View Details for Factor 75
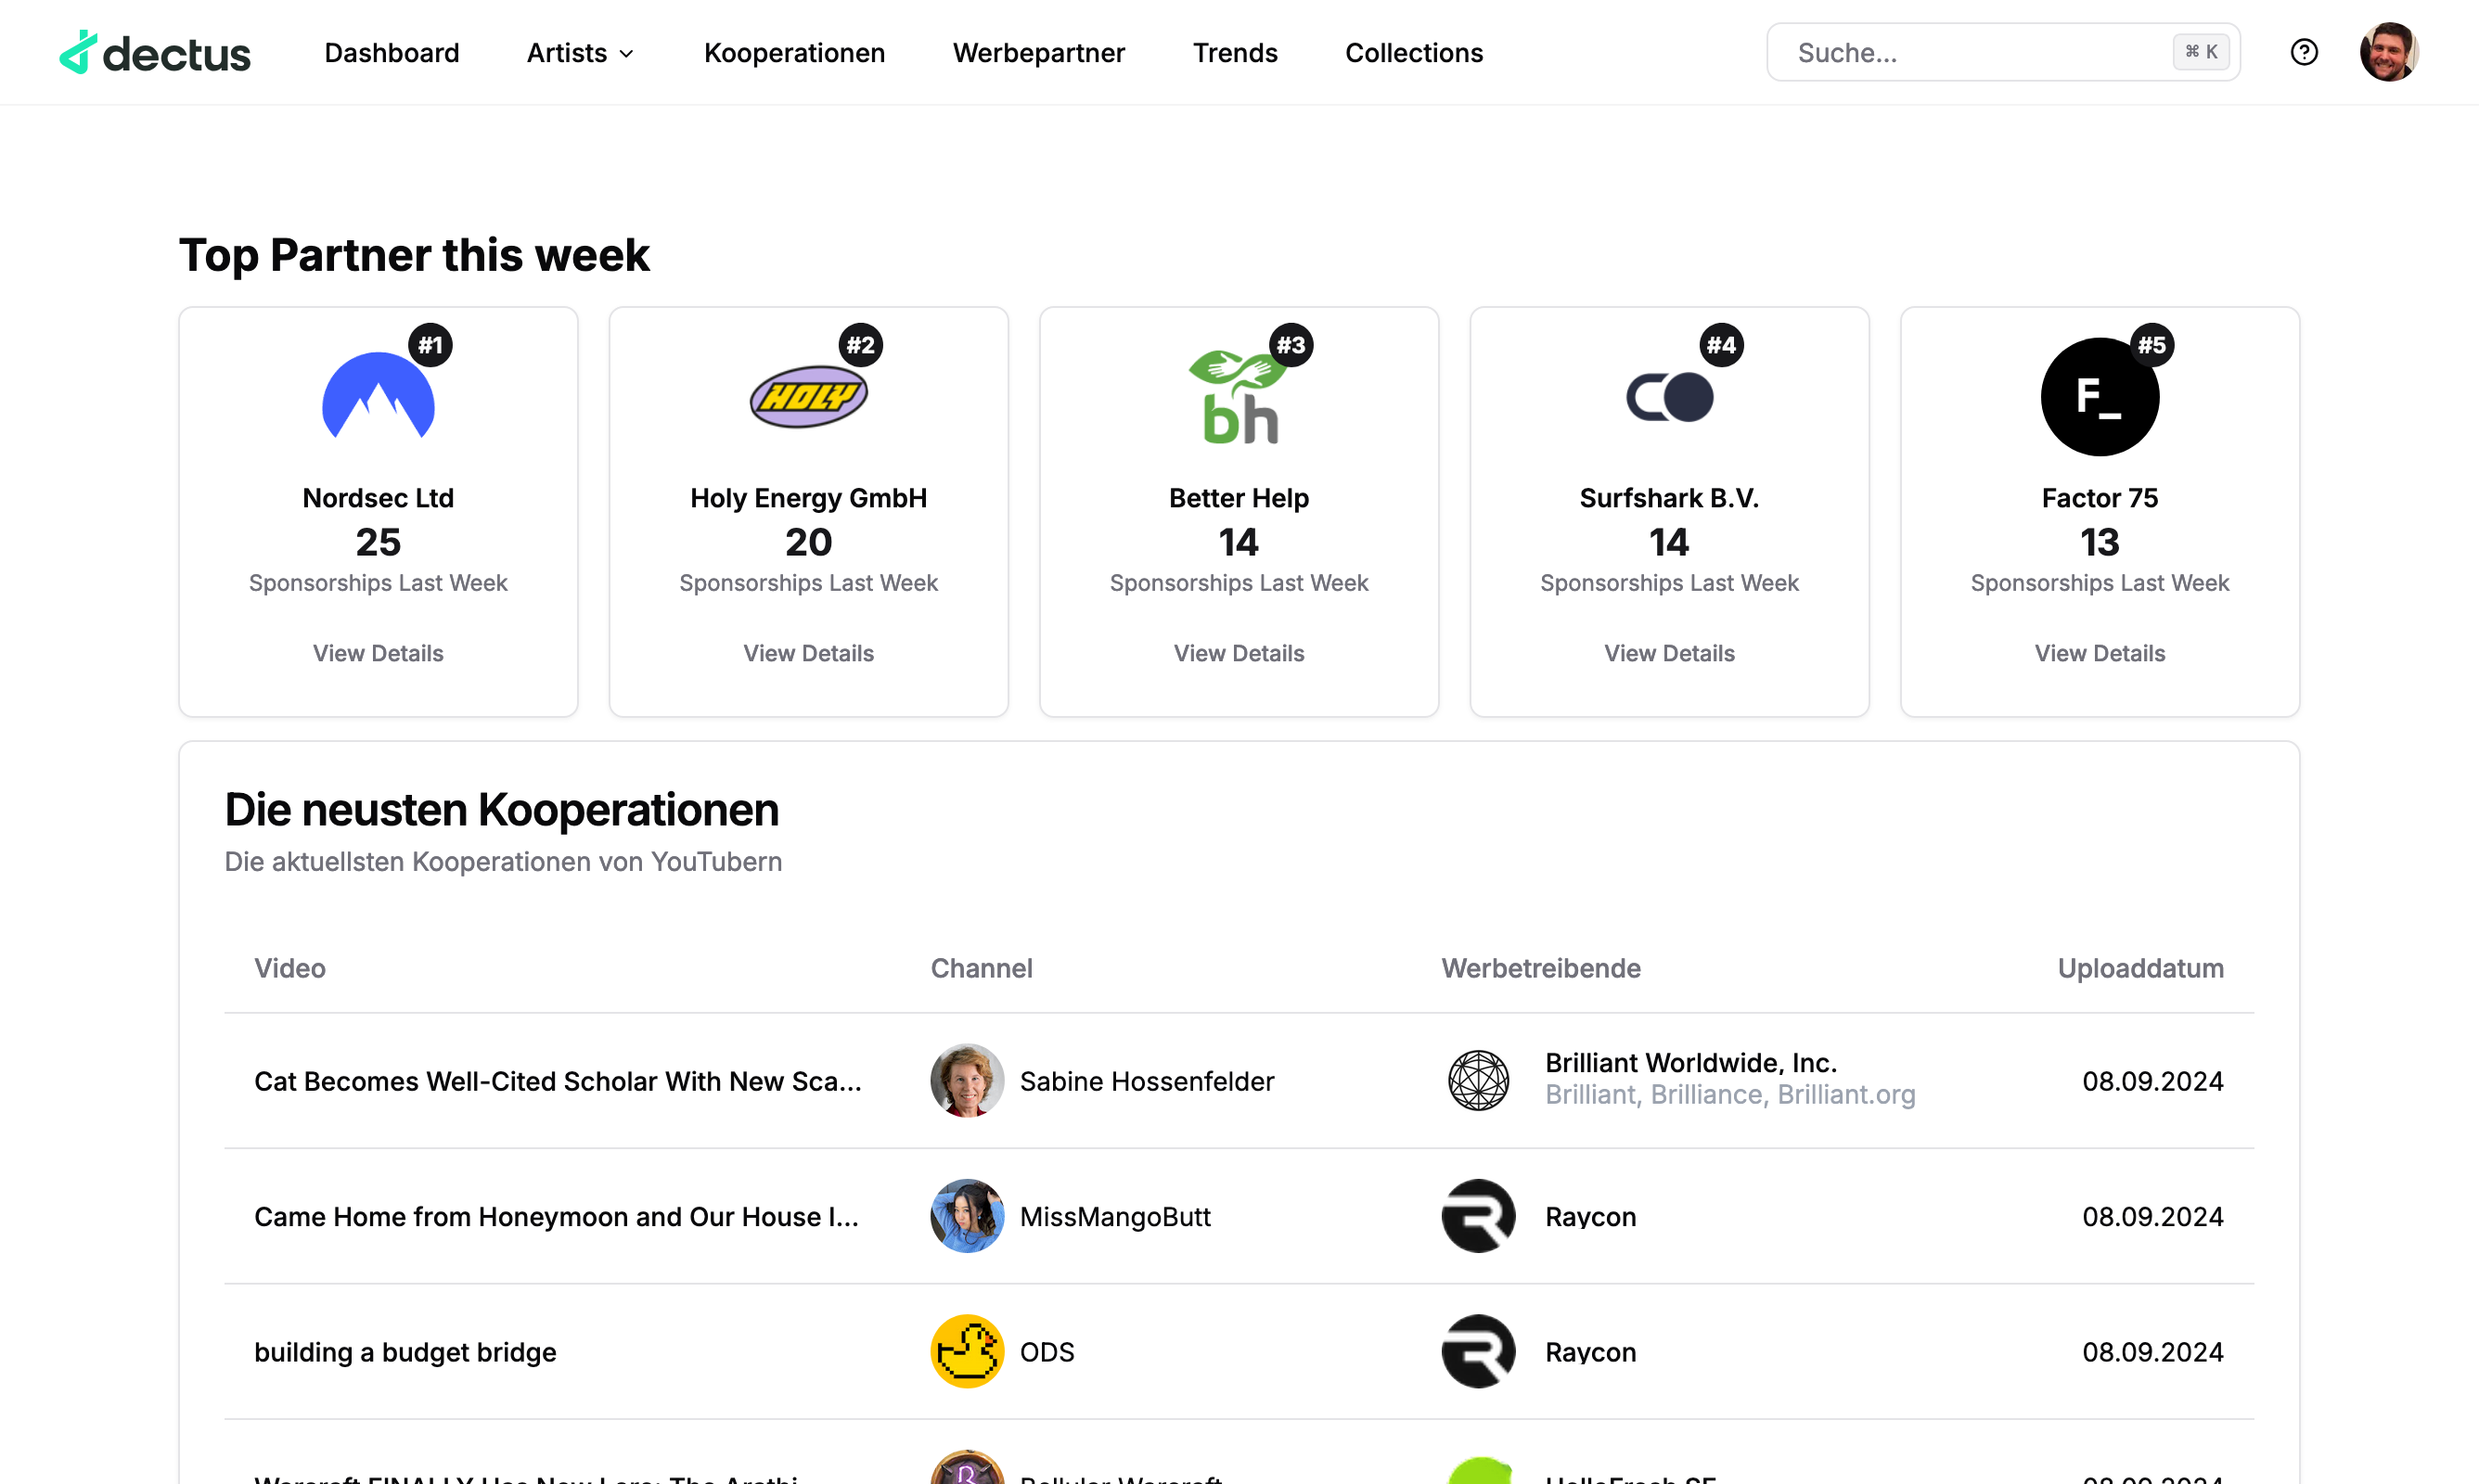The width and height of the screenshot is (2479, 1484). point(2099,652)
